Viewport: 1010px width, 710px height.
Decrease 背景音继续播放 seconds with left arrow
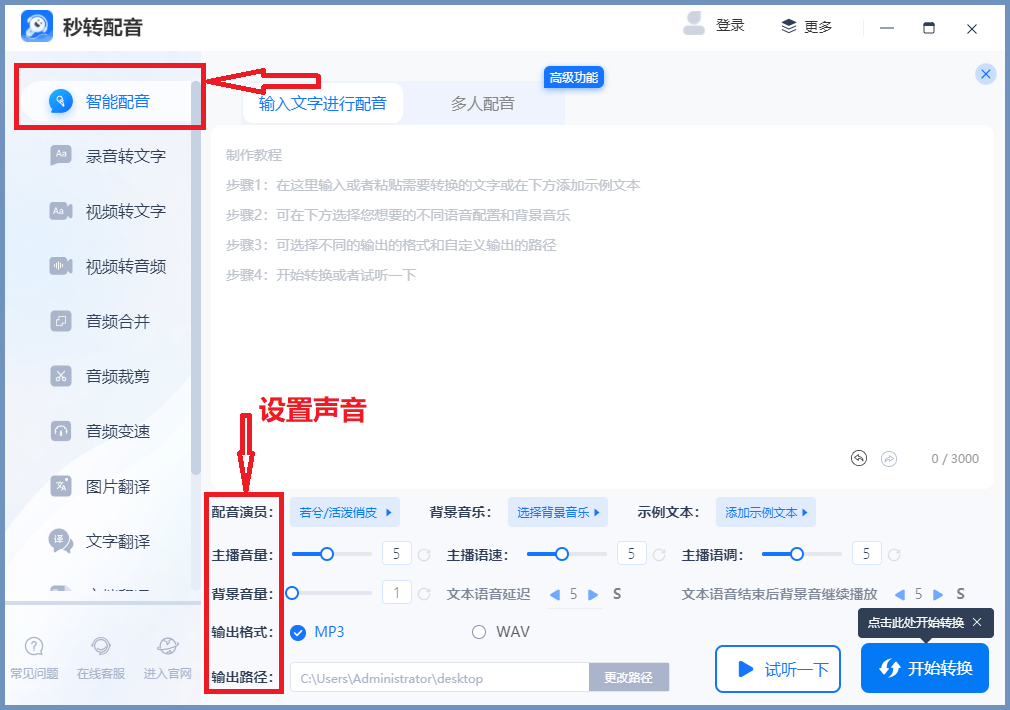[900, 595]
